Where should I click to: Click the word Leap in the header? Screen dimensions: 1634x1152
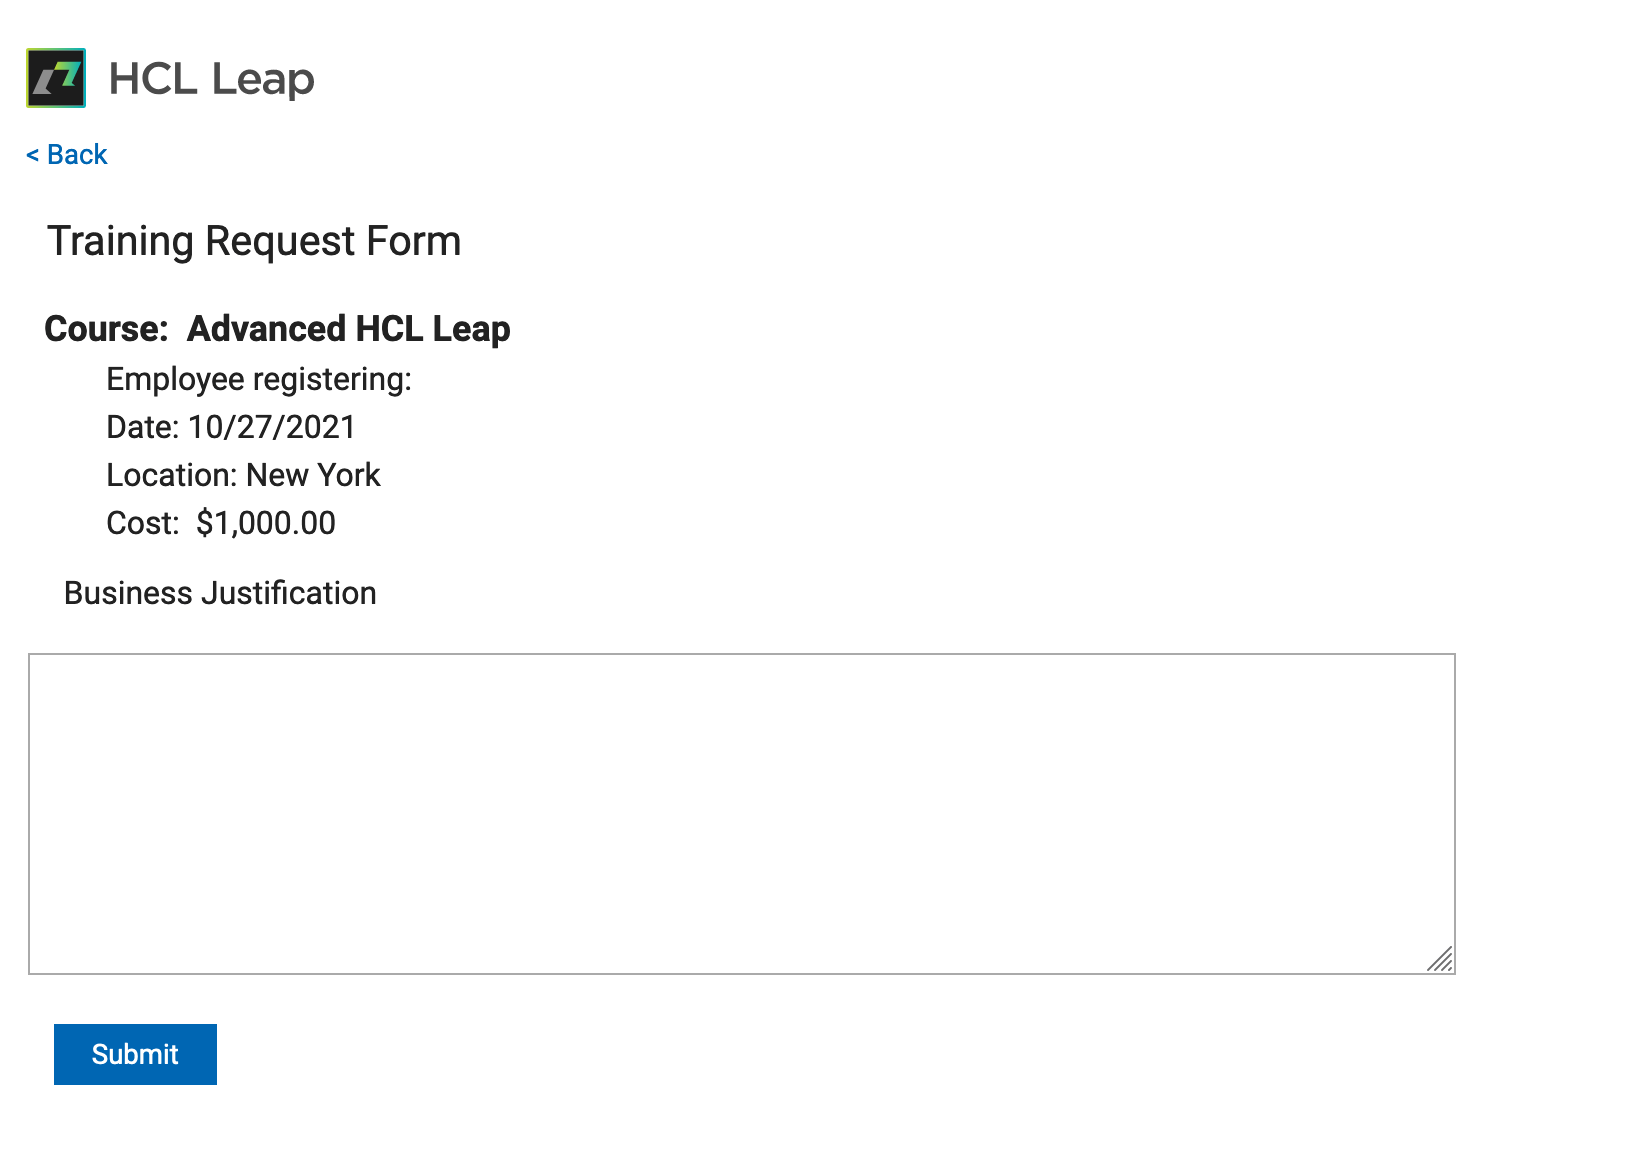[263, 80]
